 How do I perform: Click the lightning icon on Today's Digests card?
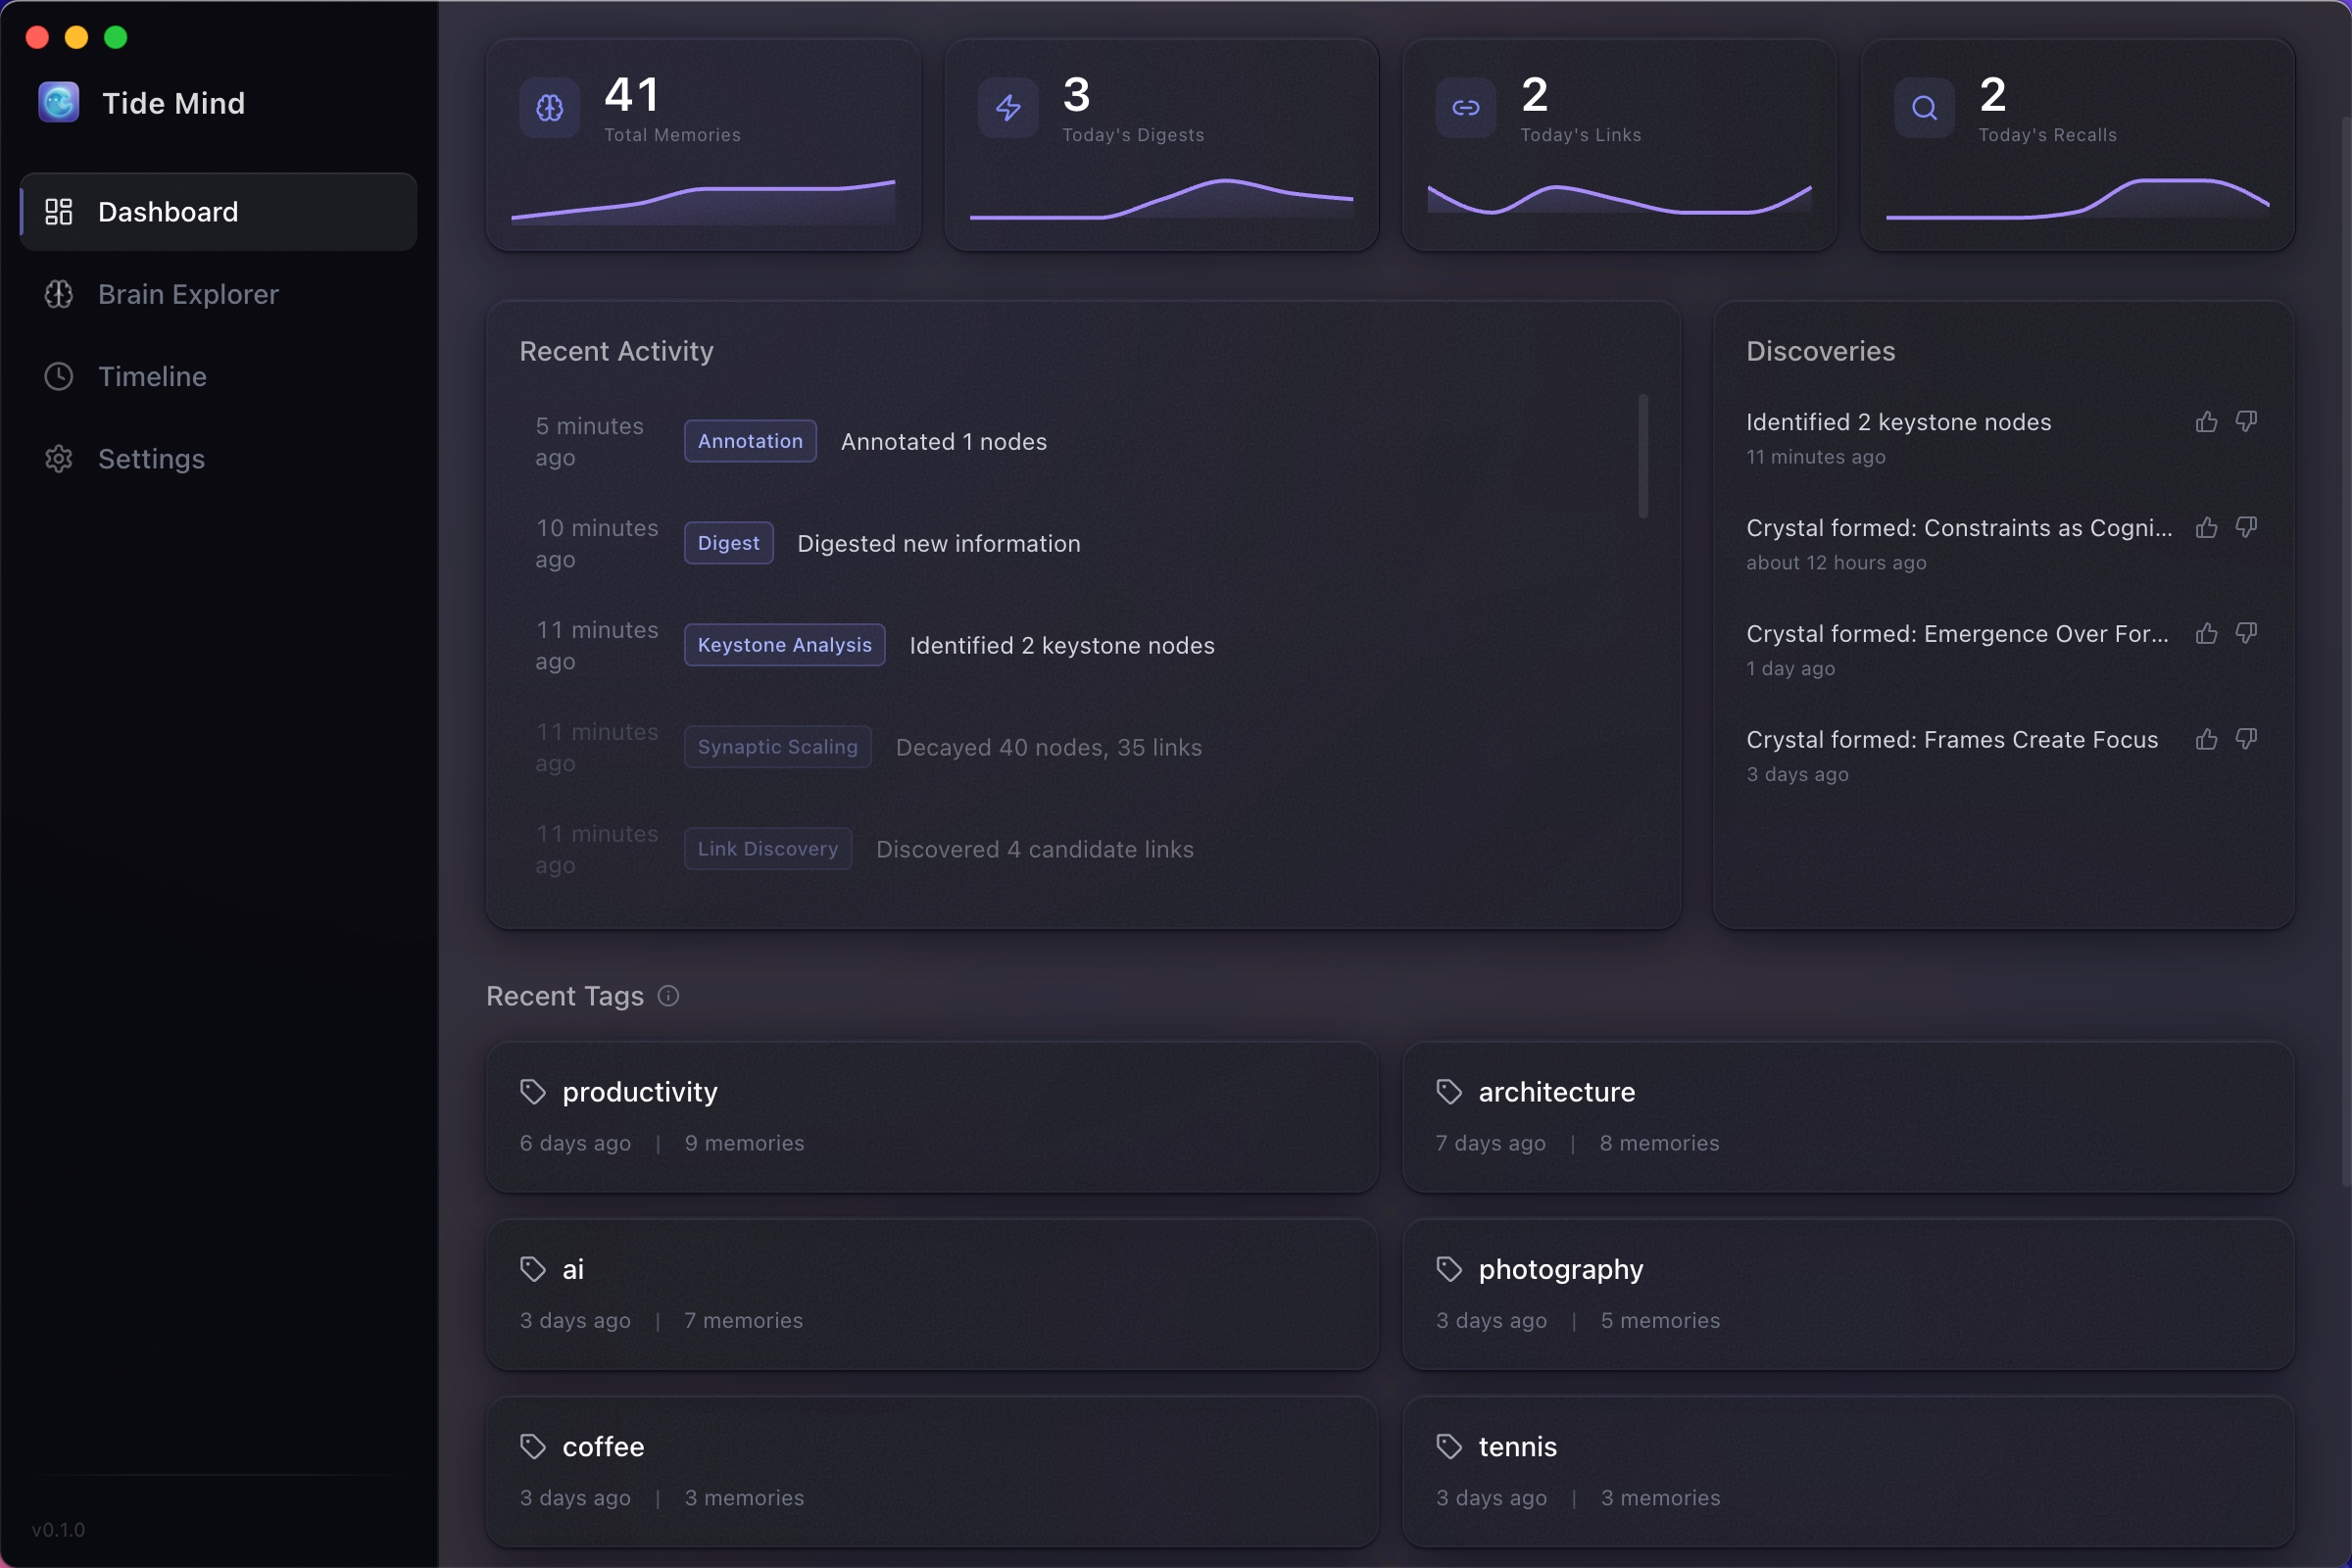pos(1006,108)
